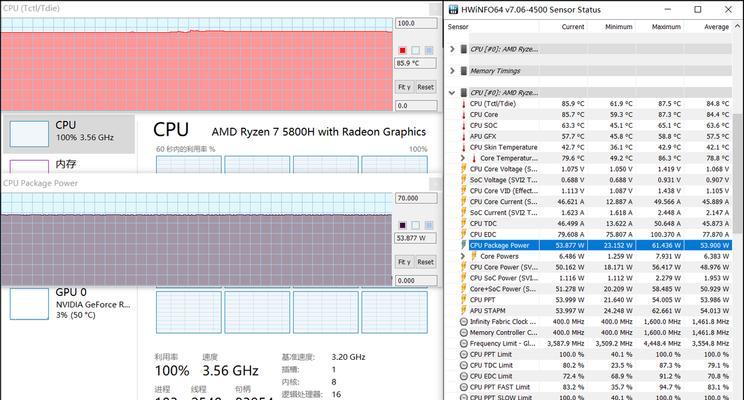Select GPU 0 NVIDIA GeForce in Task Manager
Screen dimensions: 744x400
point(69,304)
